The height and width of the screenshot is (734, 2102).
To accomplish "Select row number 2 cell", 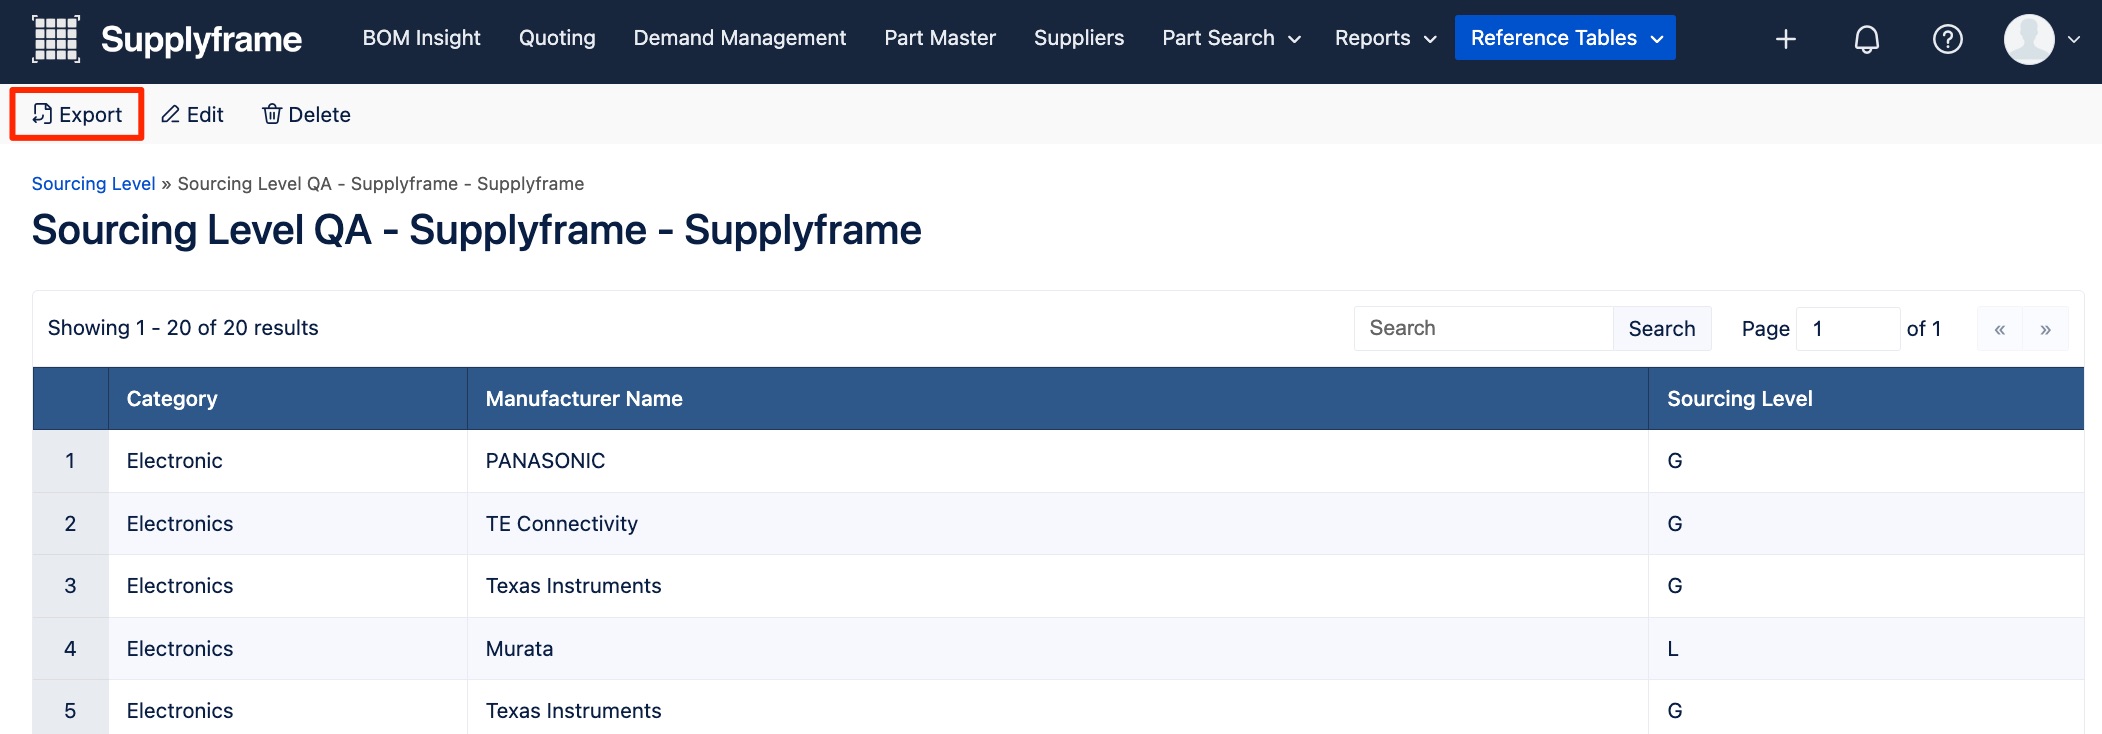I will pyautogui.click(x=70, y=524).
